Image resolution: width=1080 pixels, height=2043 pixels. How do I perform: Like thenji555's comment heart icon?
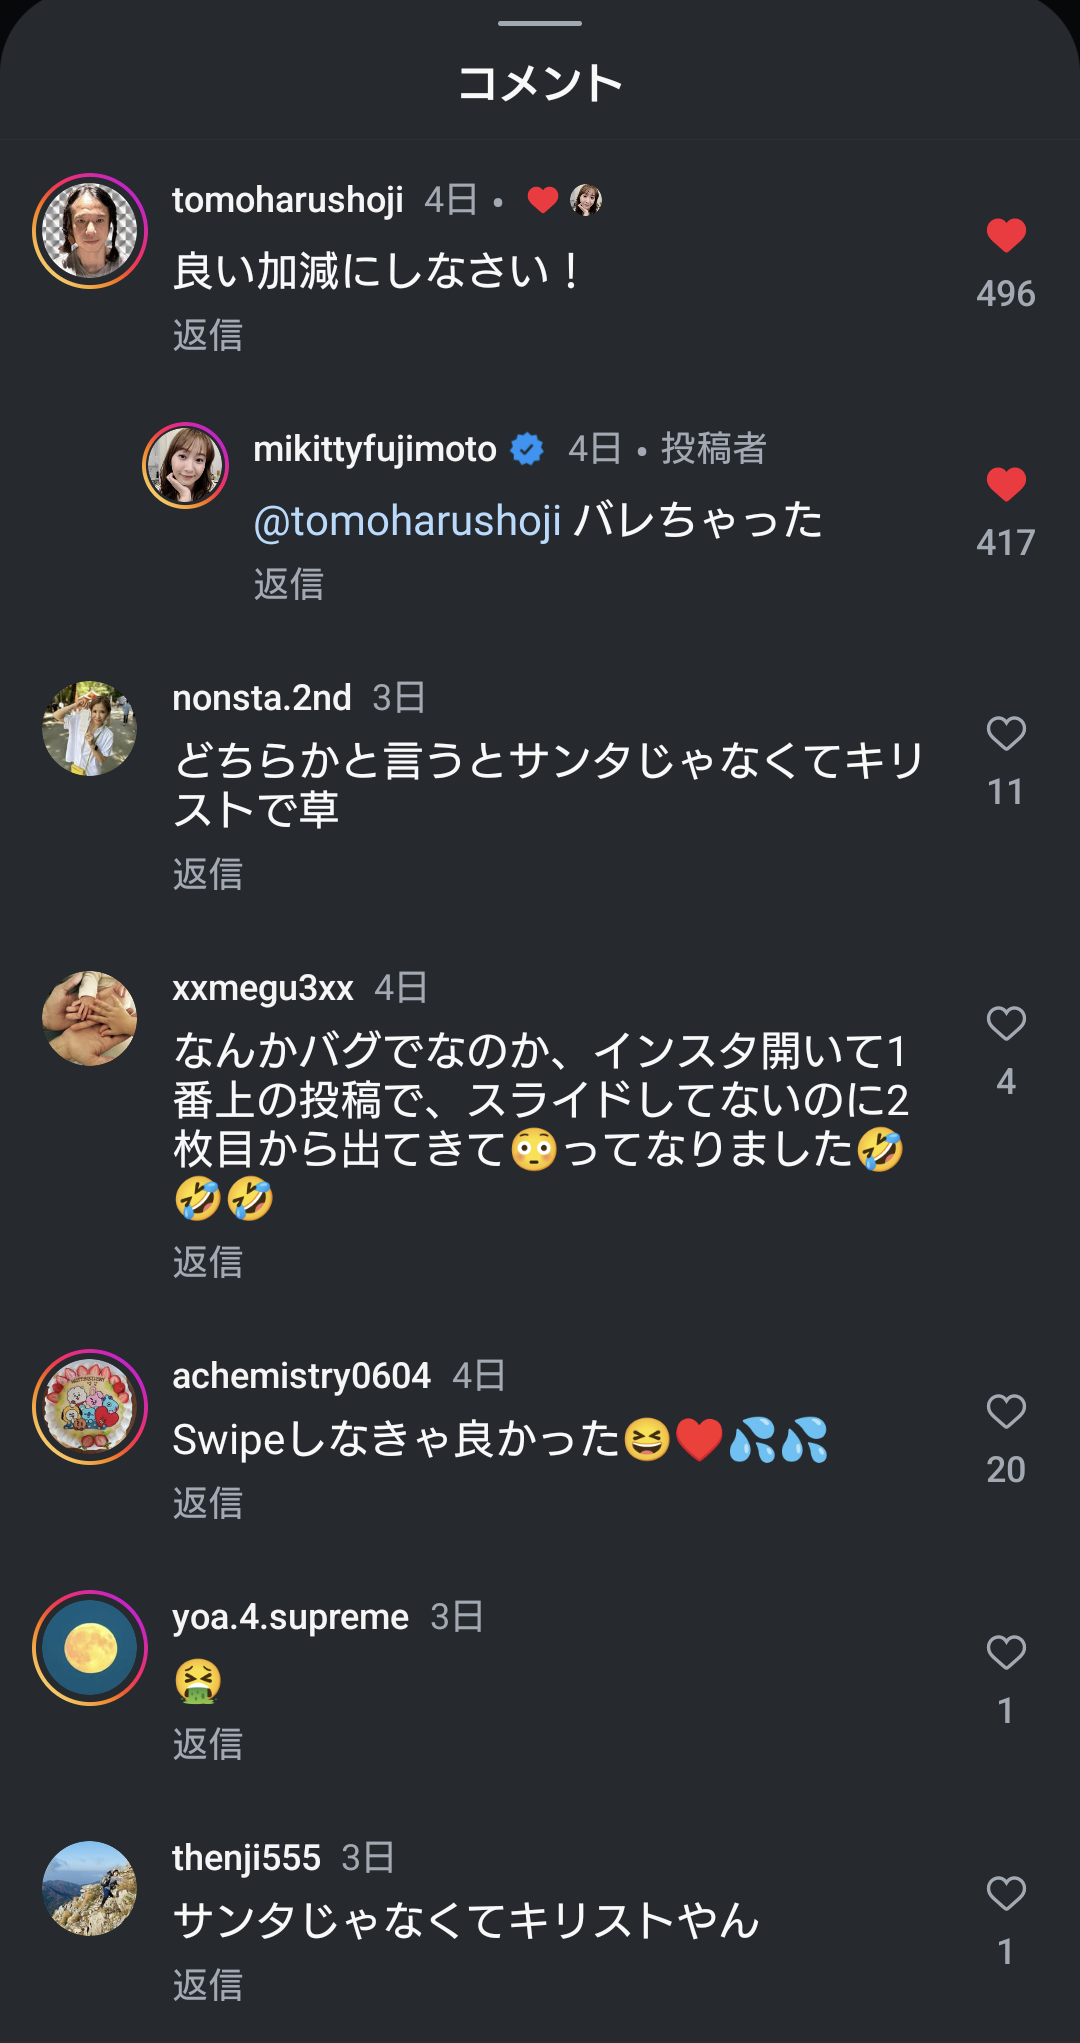tap(1005, 1894)
